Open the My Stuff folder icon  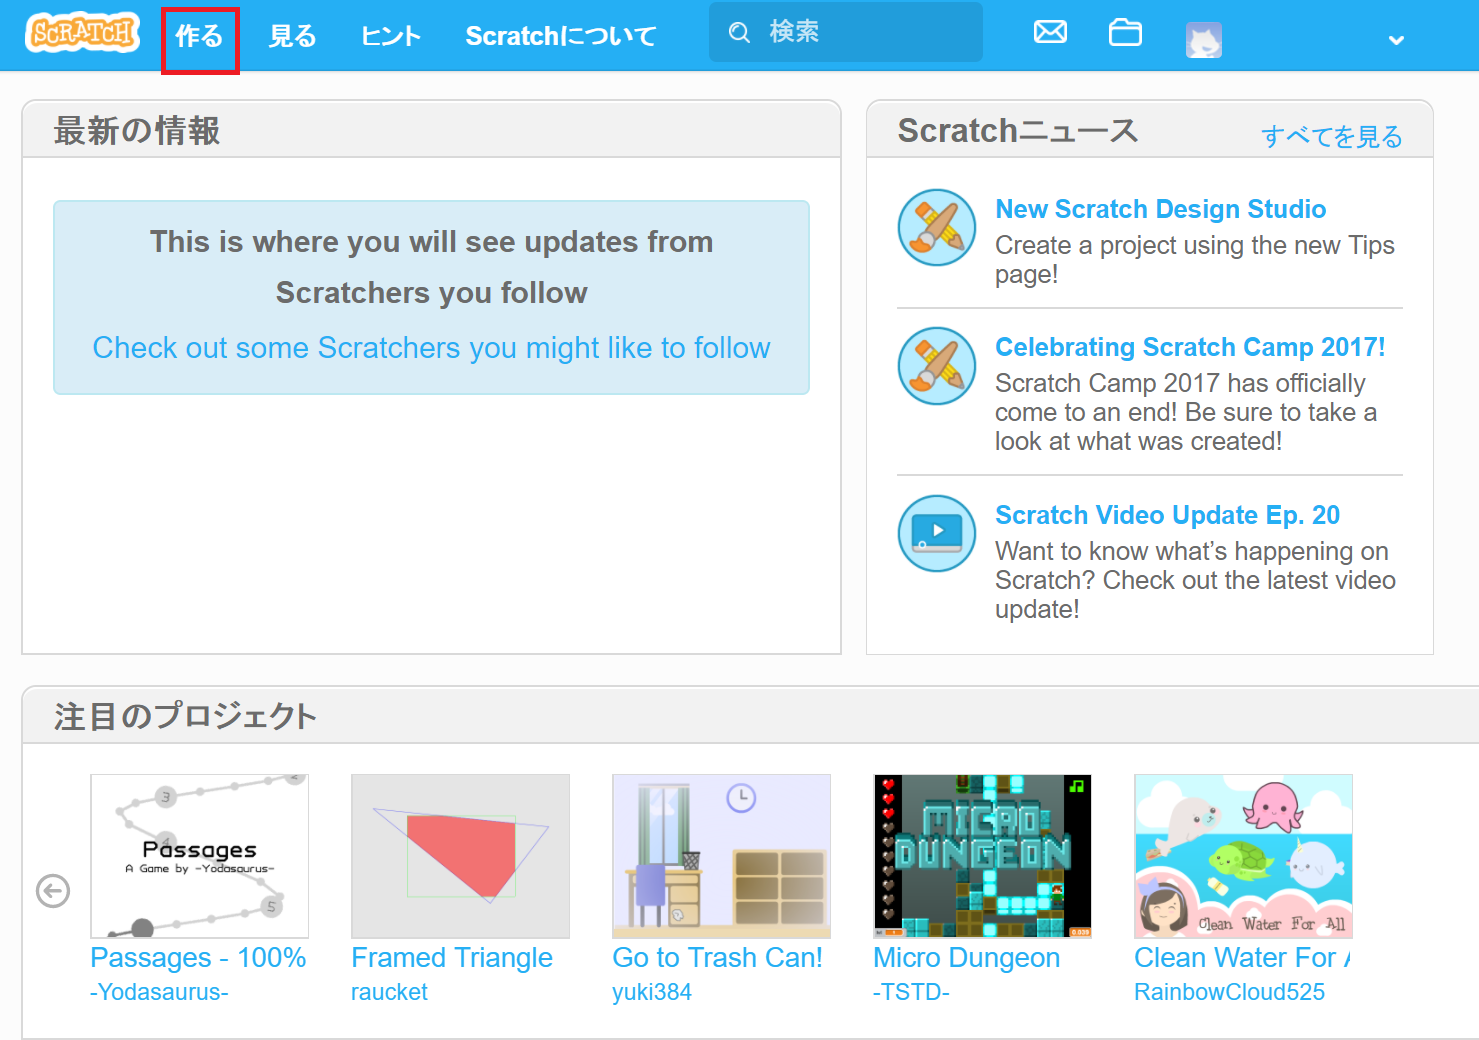[x=1125, y=32]
